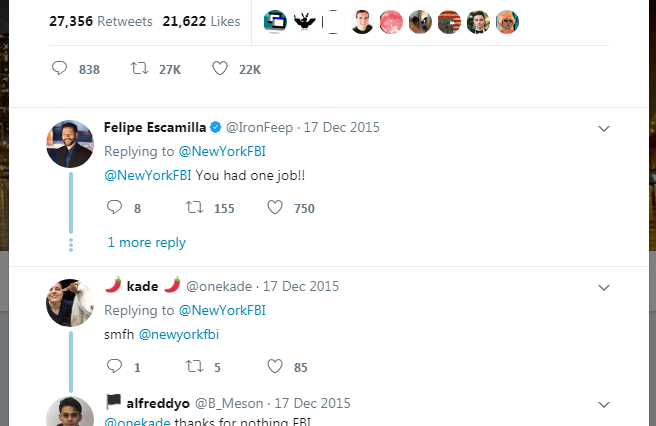
Task: Like Felipe Escamilla's "You had one job" tweet
Action: [x=276, y=208]
